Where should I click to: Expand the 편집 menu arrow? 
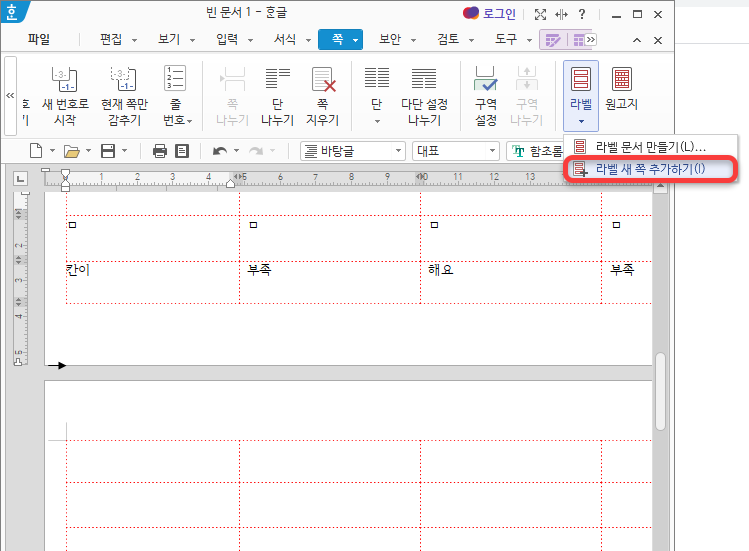(134, 41)
